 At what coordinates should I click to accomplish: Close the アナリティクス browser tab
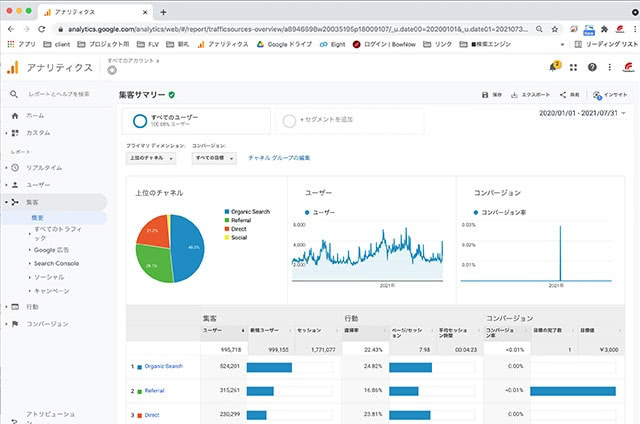pyautogui.click(x=145, y=12)
